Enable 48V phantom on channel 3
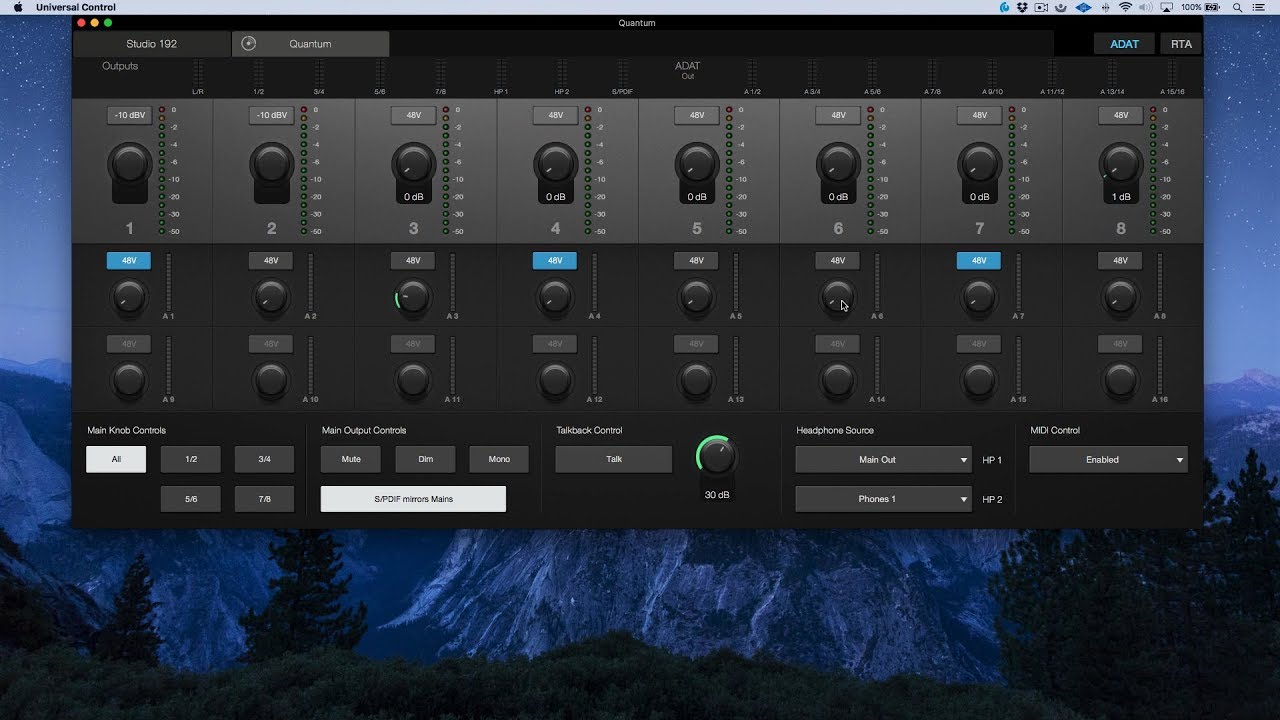The height and width of the screenshot is (720, 1280). [413, 115]
